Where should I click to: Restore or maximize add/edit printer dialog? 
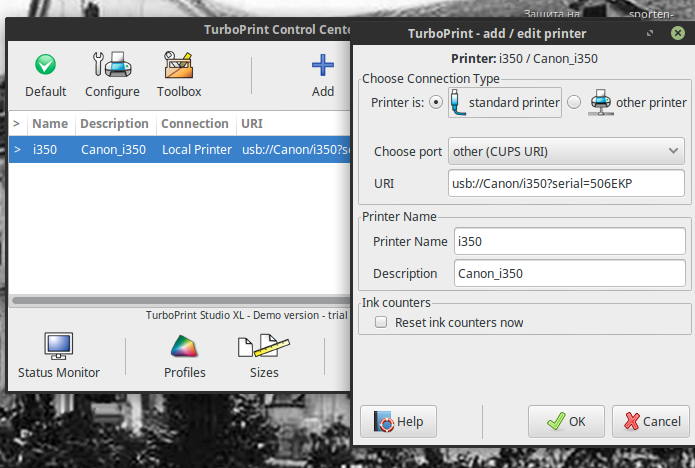(x=650, y=33)
